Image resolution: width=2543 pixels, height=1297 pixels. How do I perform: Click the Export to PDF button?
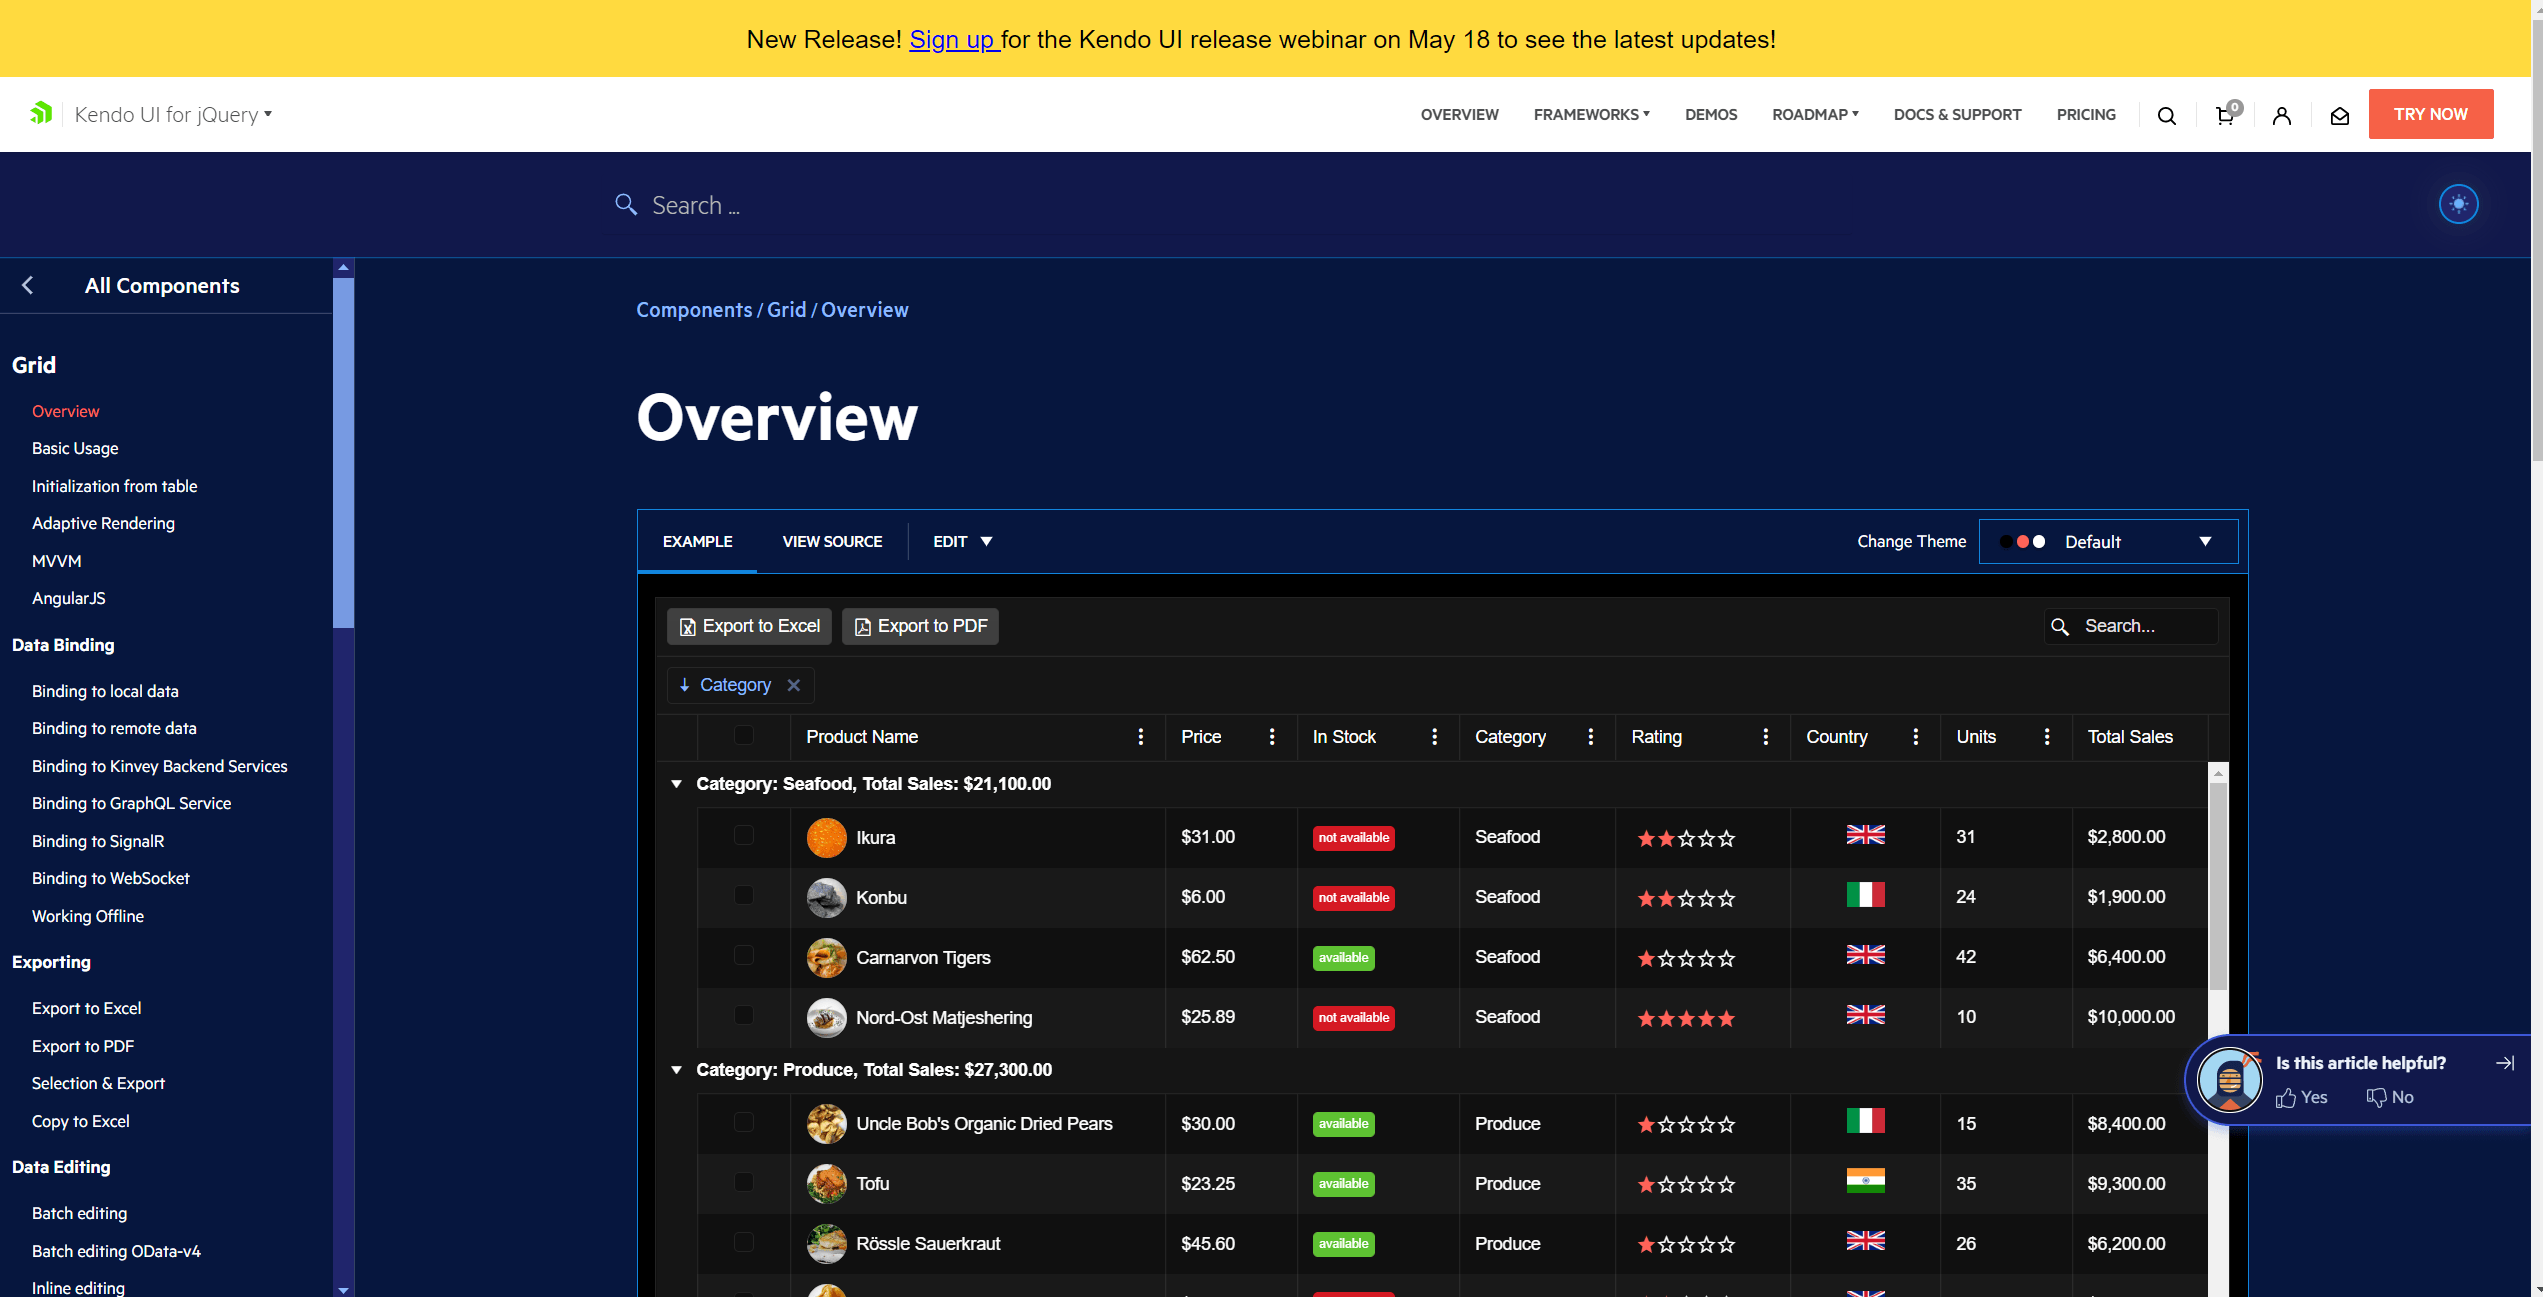[920, 626]
